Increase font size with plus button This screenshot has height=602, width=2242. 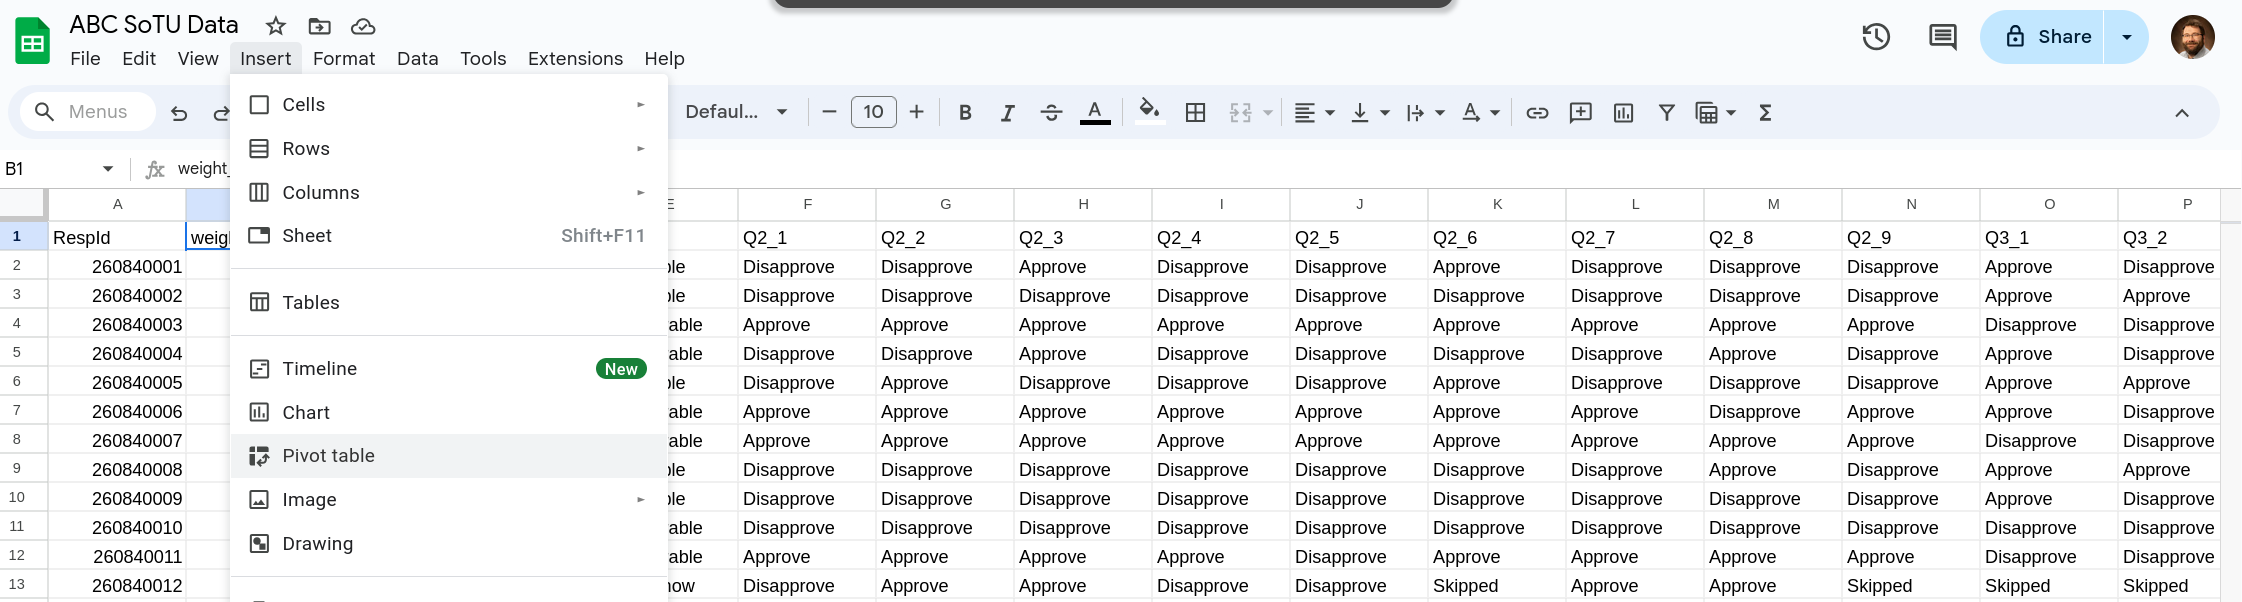pos(916,112)
